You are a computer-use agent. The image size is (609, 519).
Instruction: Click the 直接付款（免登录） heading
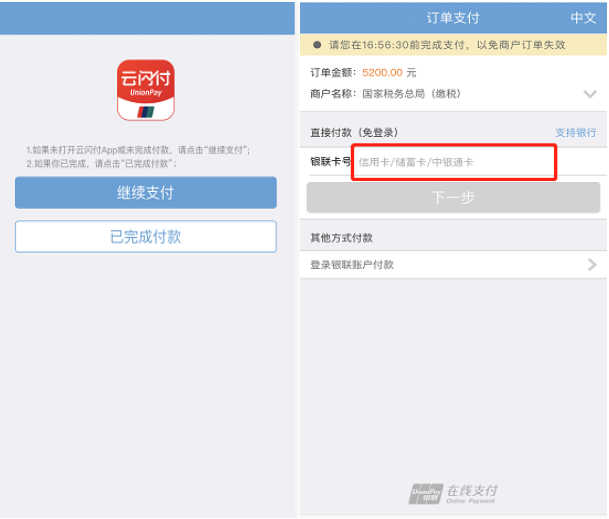[x=355, y=132]
